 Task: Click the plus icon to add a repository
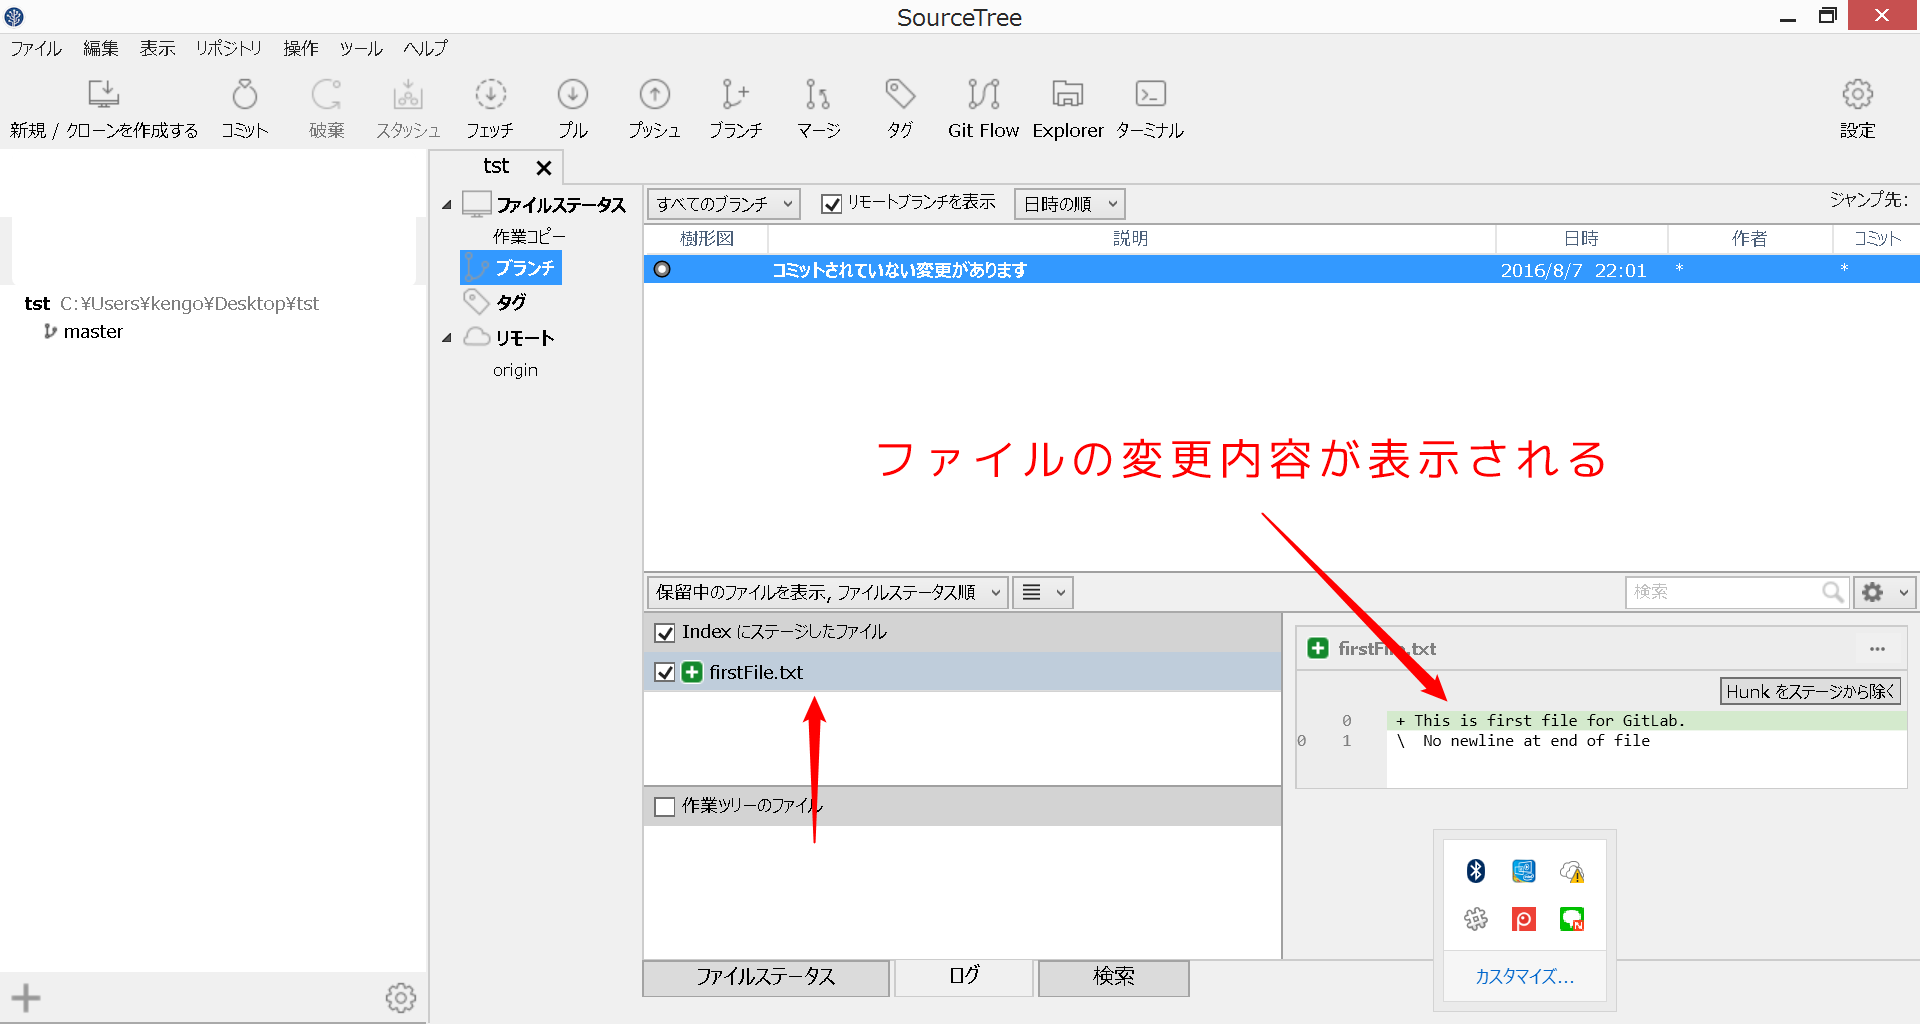coord(26,997)
